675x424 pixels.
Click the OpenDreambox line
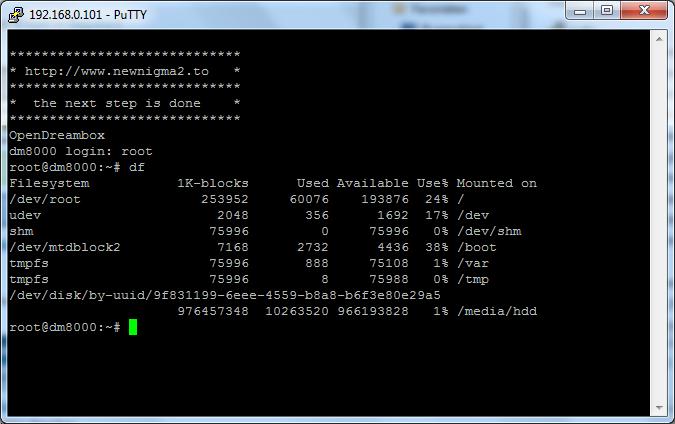[x=57, y=135]
